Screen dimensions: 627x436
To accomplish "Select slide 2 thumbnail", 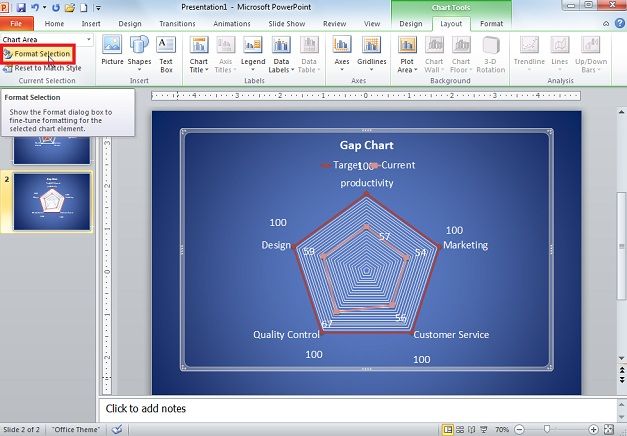I will (x=52, y=202).
